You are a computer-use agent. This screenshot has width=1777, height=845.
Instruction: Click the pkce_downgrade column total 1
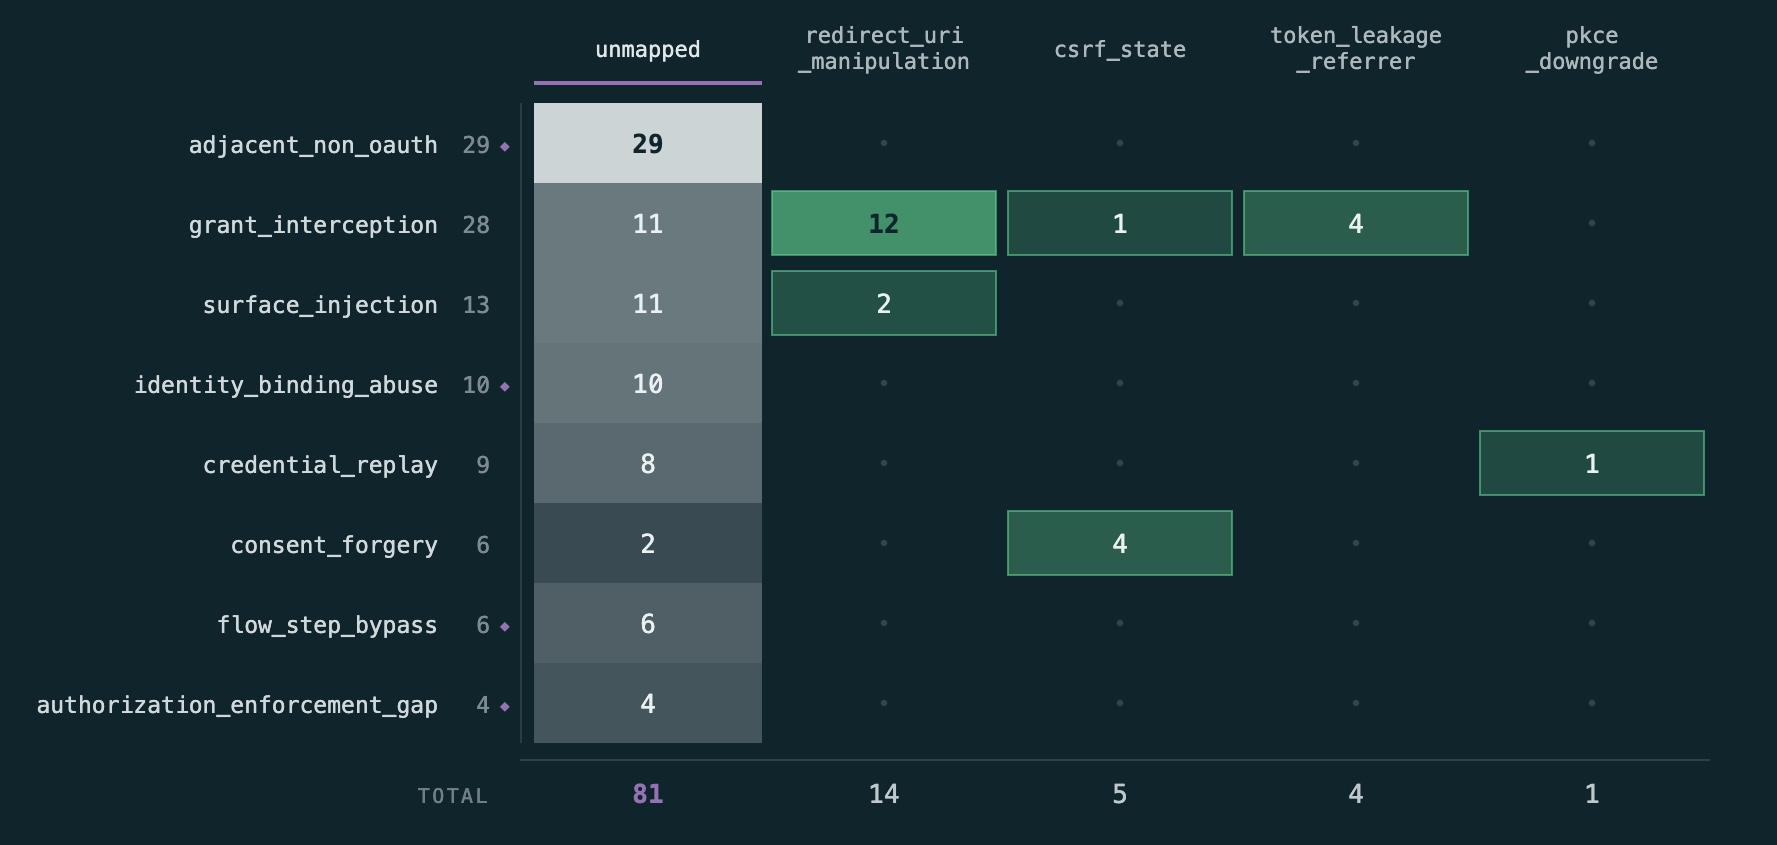pos(1592,794)
